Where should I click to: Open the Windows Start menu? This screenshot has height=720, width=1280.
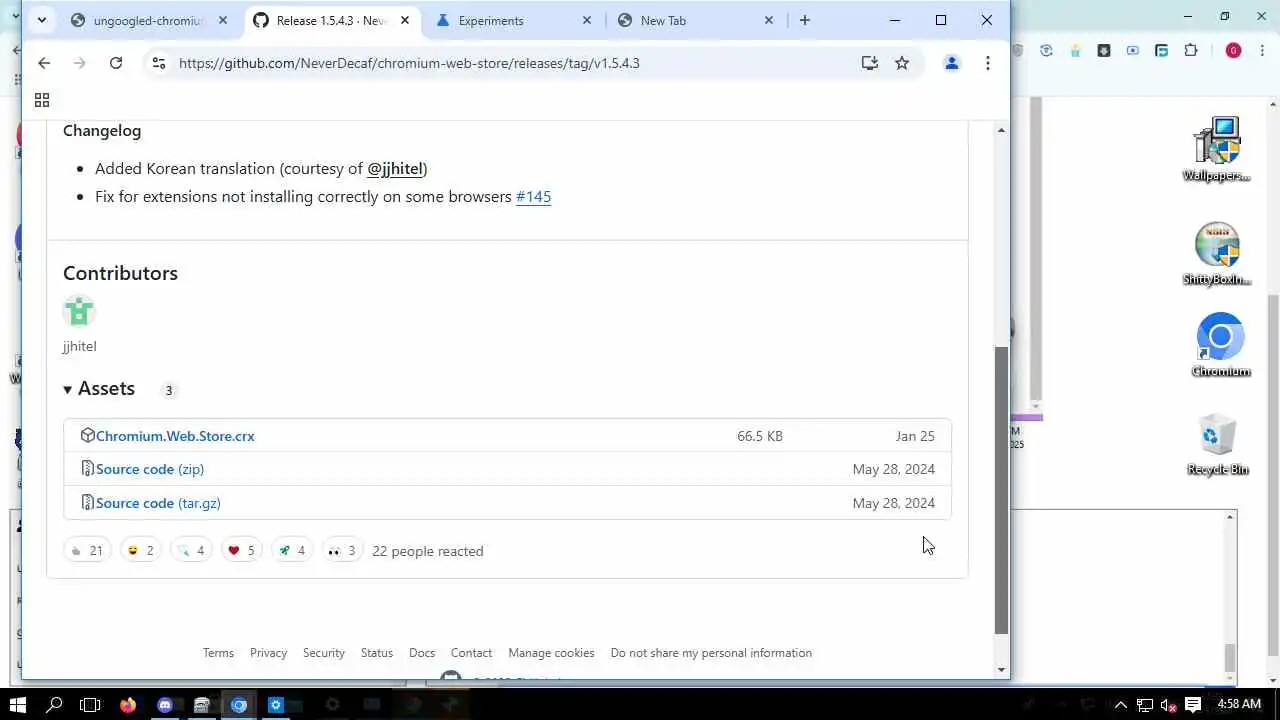click(x=18, y=705)
